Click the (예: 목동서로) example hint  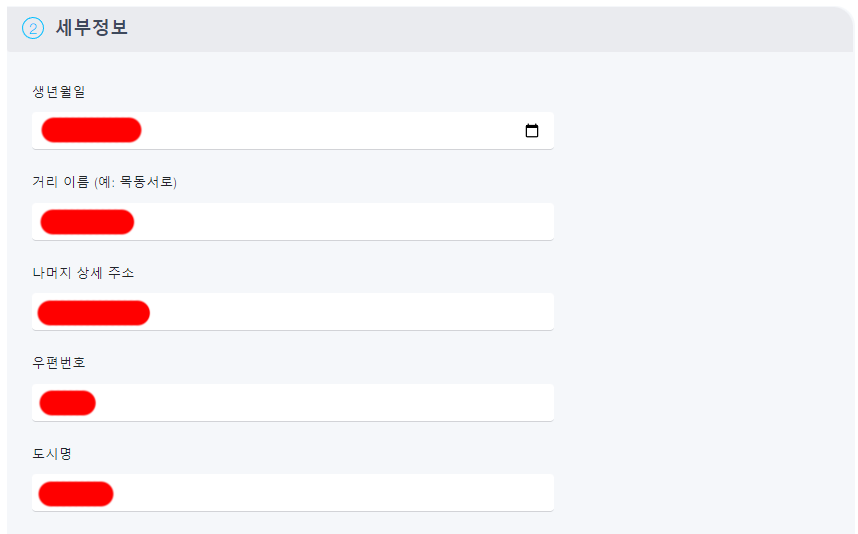pos(135,182)
